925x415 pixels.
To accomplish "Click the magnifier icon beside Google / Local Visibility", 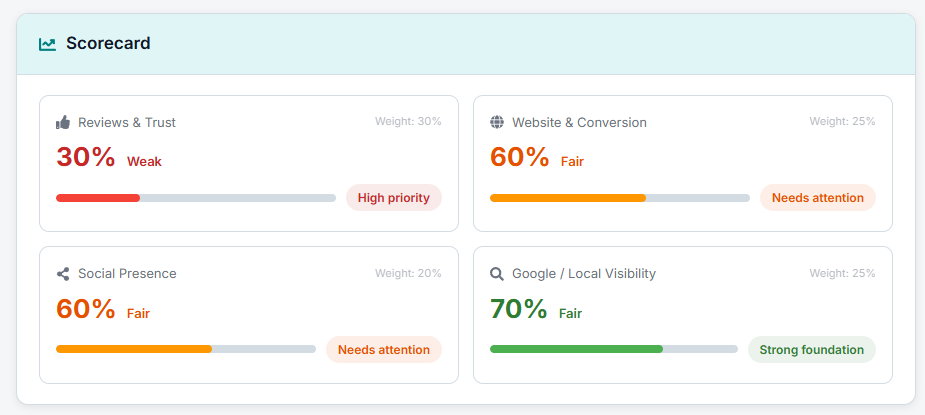I will (x=497, y=274).
